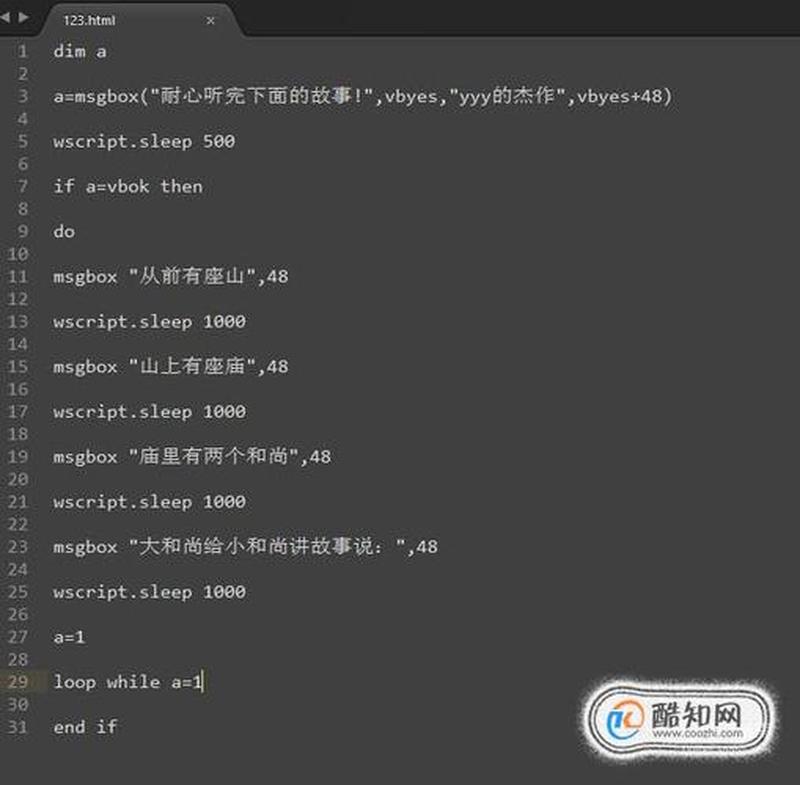800x785 pixels.
Task: Click wscript.sleep 1000 on line 13
Action: 149,322
